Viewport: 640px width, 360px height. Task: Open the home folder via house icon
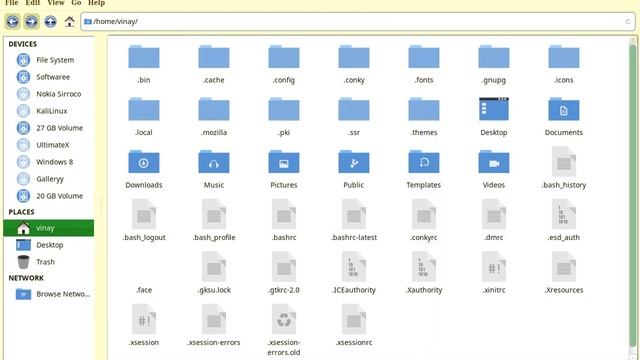(70, 21)
